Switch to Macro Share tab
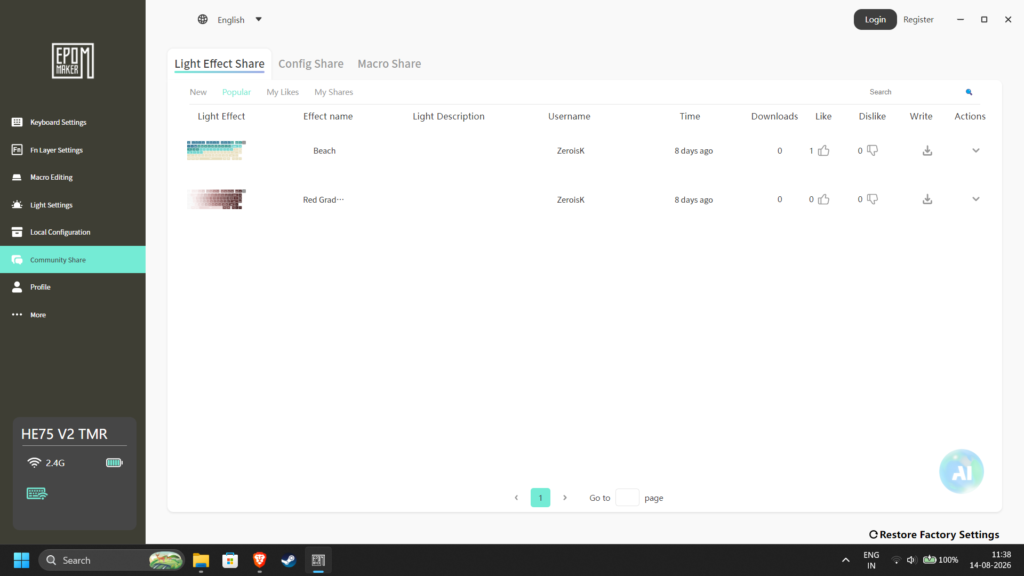 point(389,63)
